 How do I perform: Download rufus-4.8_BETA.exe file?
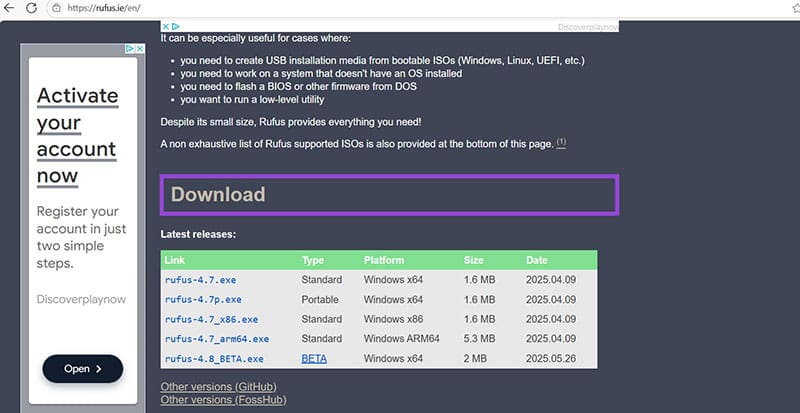(214, 359)
